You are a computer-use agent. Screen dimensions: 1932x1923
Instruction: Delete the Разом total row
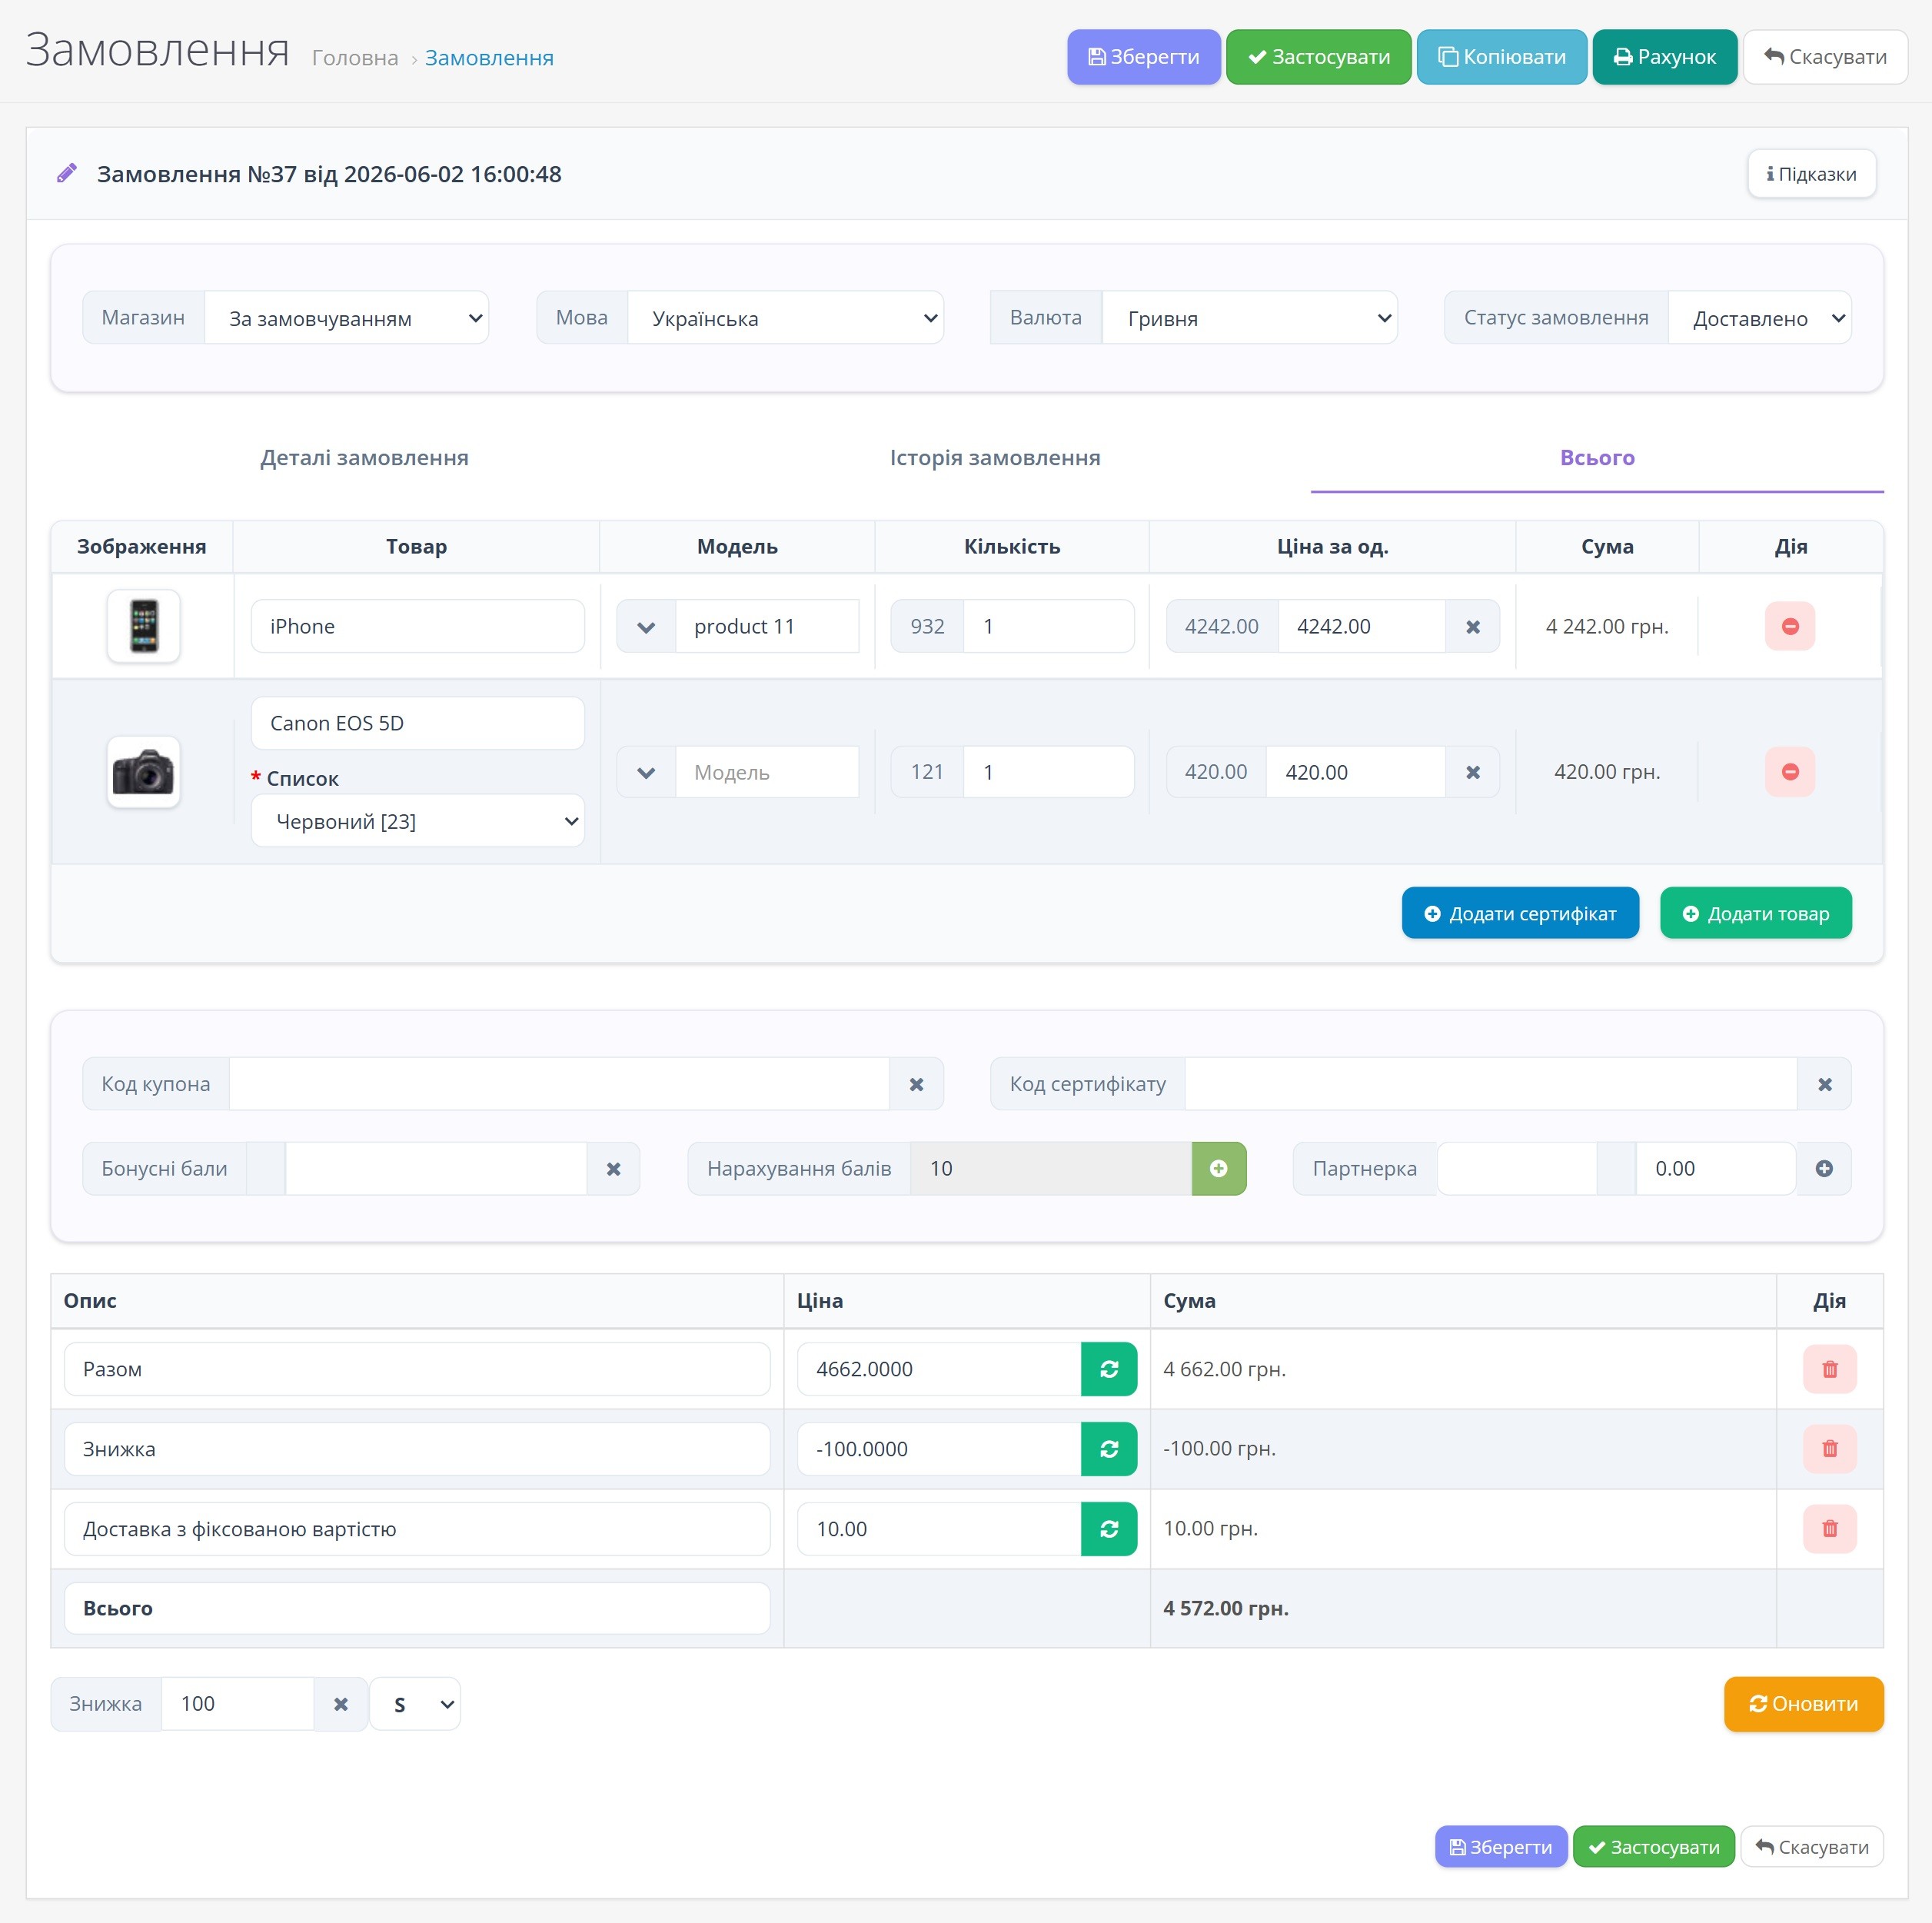click(x=1829, y=1369)
